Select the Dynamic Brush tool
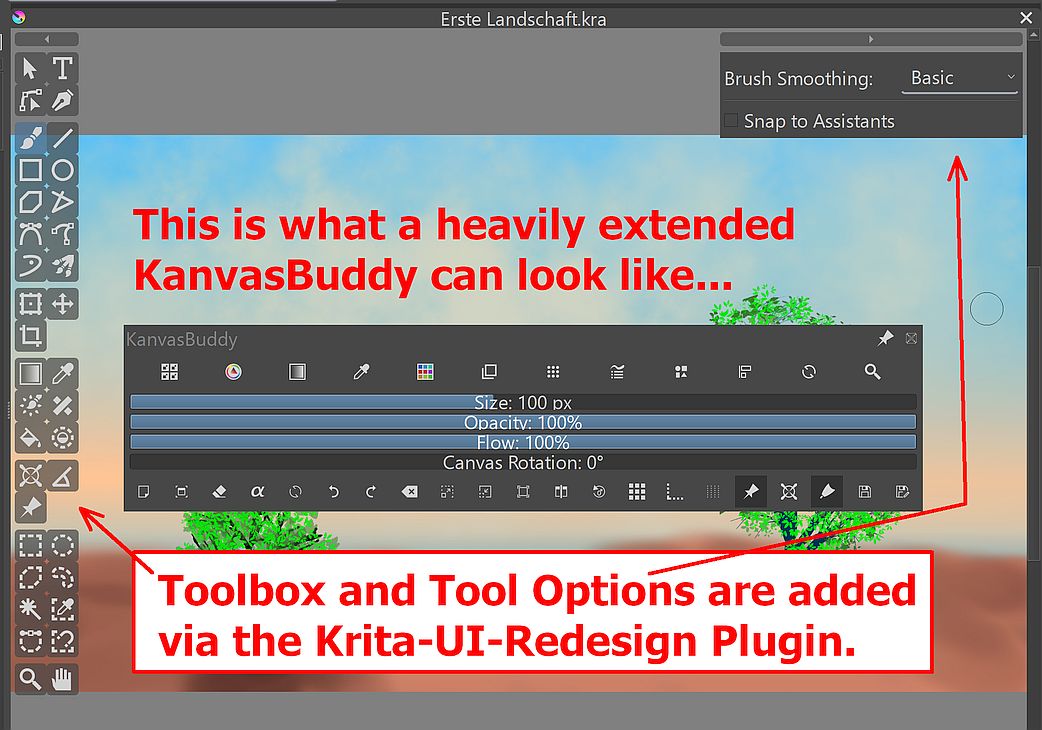Image resolution: width=1042 pixels, height=730 pixels. pos(31,266)
